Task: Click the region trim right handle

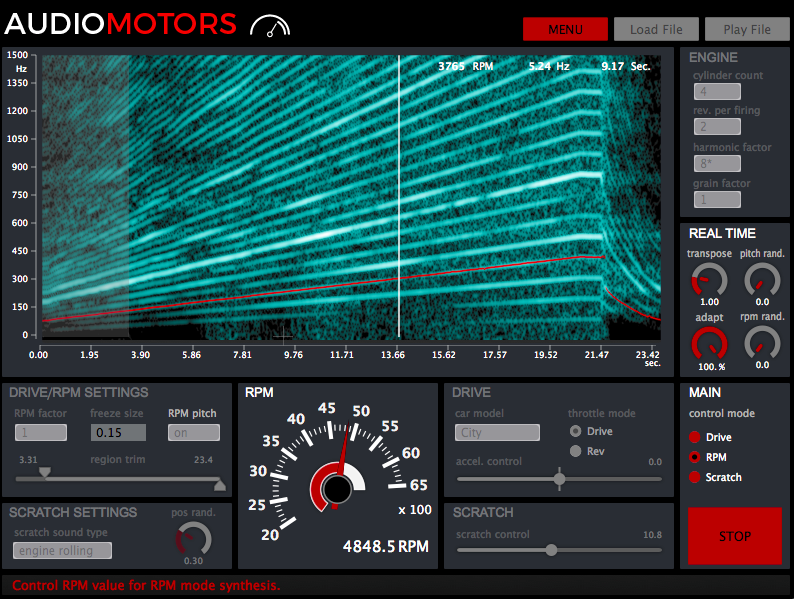Action: (x=220, y=485)
